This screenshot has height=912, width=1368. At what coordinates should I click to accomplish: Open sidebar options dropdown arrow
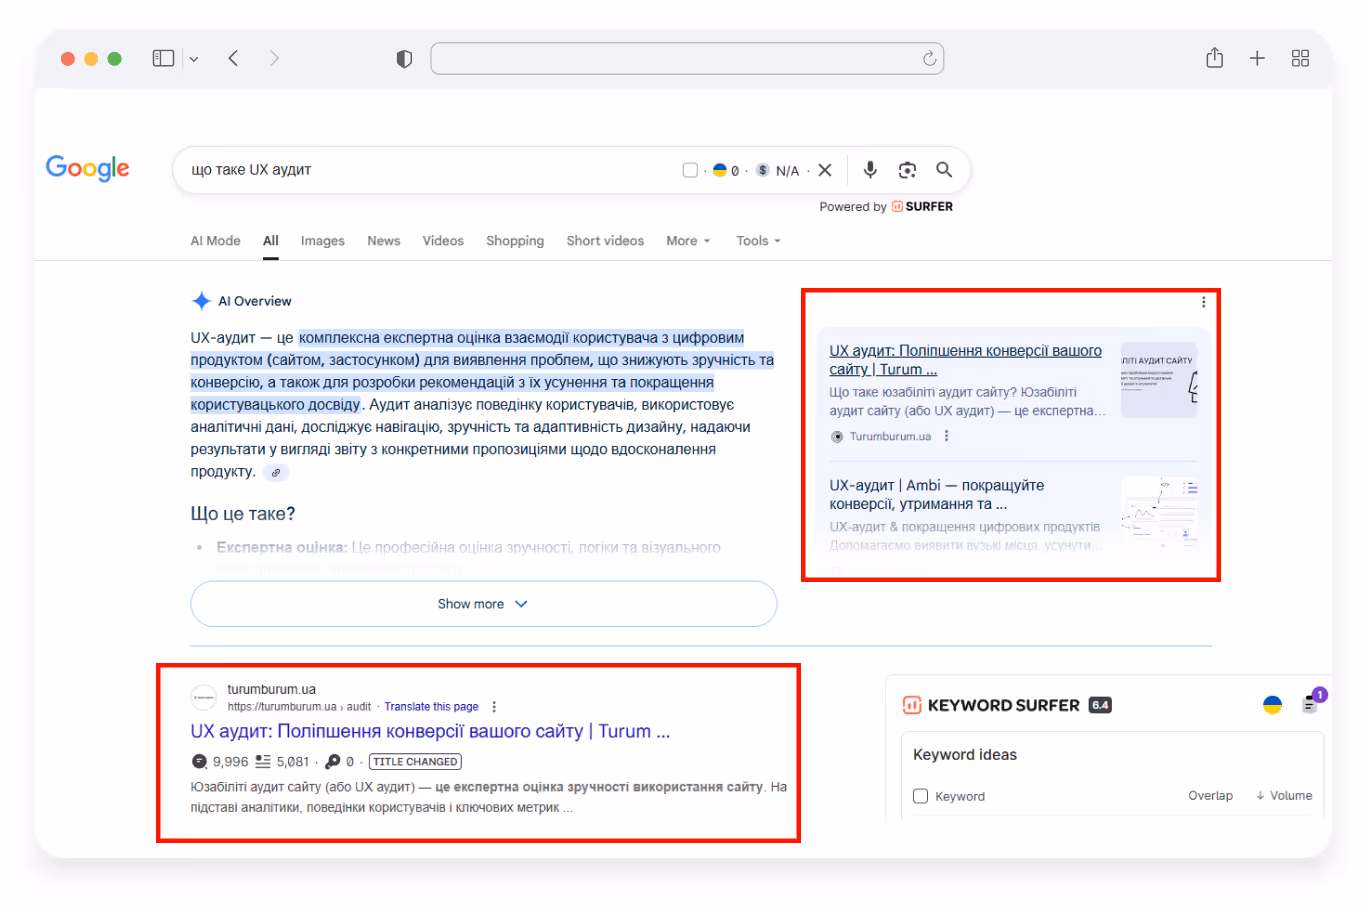194,60
